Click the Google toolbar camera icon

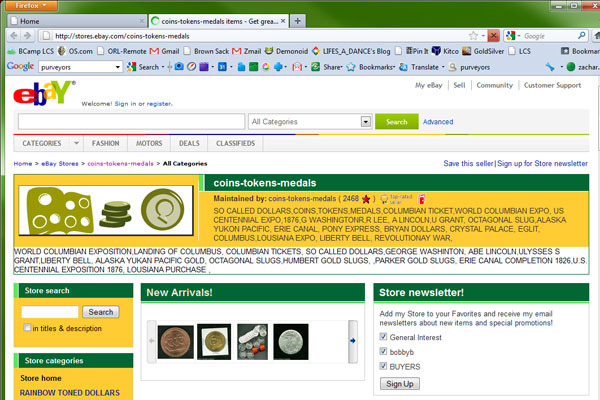179,67
